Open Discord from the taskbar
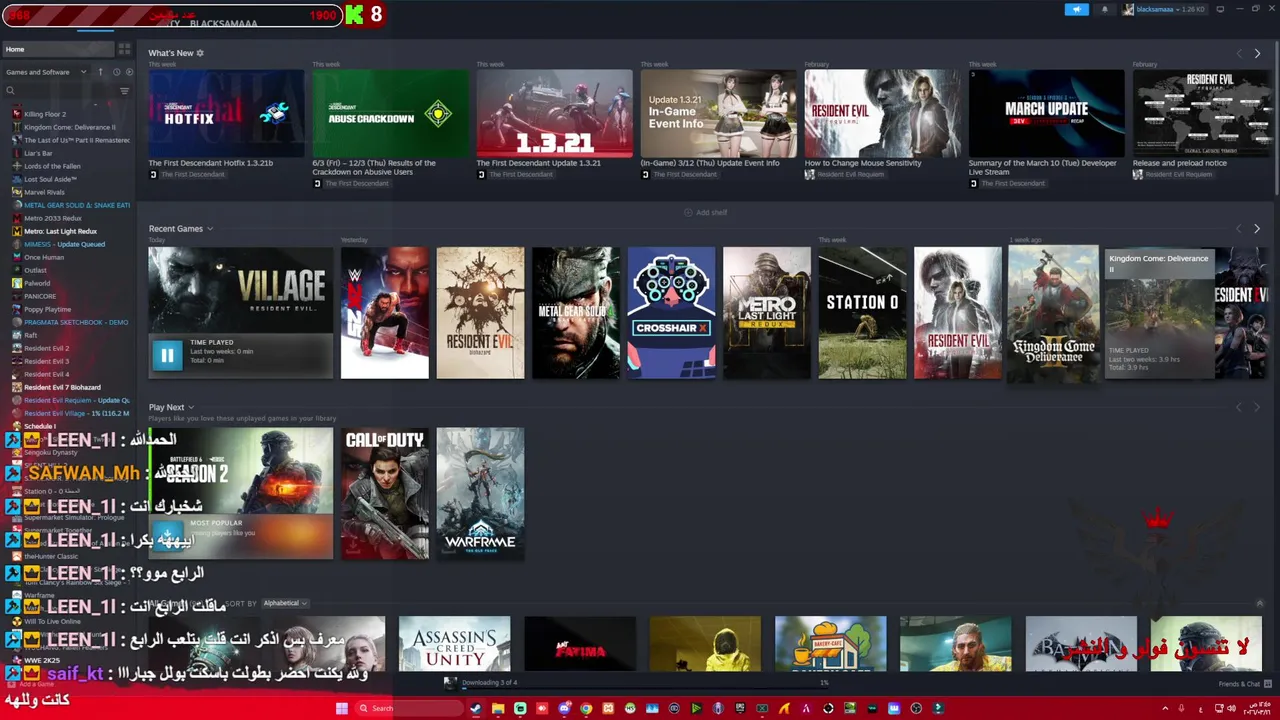This screenshot has width=1280, height=720. tap(564, 708)
